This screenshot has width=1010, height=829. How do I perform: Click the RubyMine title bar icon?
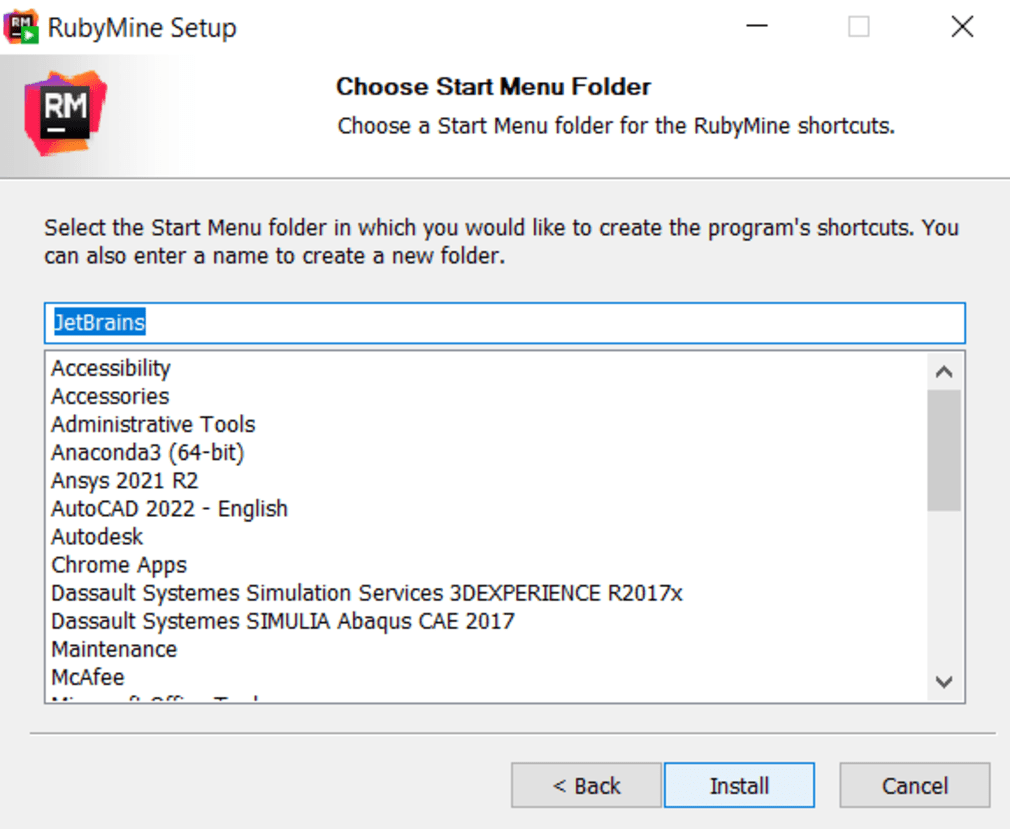click(22, 27)
